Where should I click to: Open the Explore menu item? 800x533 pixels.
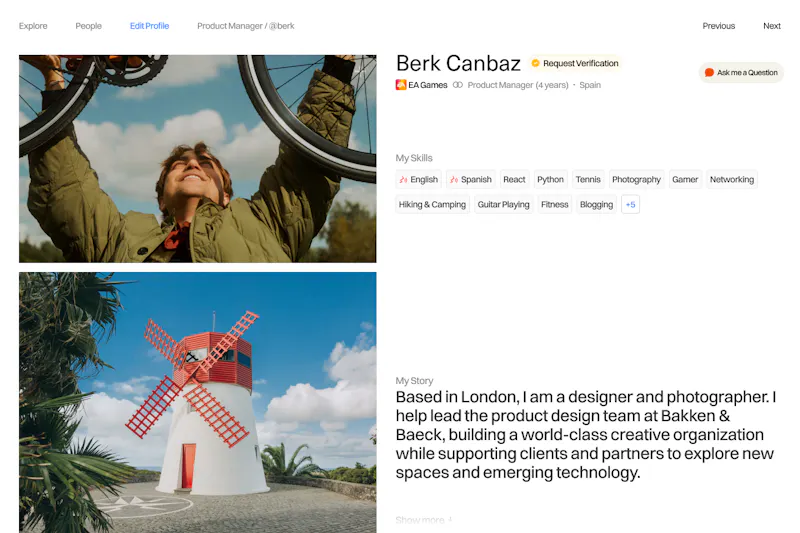(x=33, y=26)
